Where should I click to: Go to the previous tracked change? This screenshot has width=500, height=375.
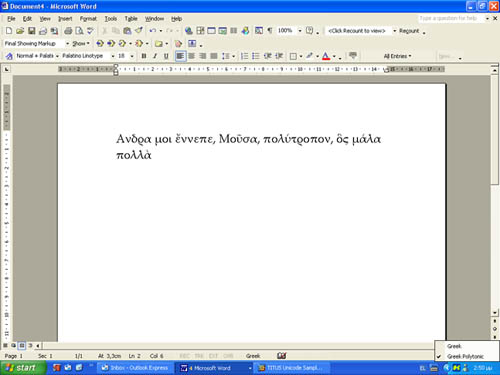(100, 43)
